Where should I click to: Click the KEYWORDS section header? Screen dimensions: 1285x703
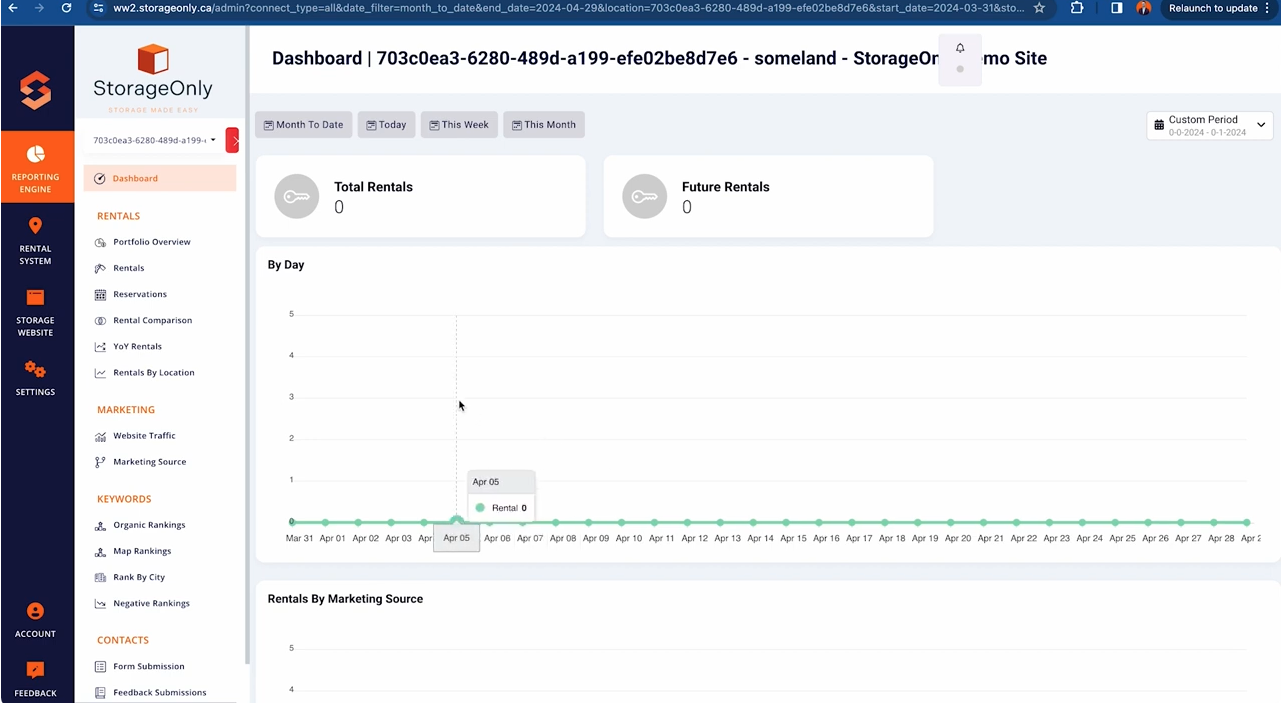(x=124, y=499)
